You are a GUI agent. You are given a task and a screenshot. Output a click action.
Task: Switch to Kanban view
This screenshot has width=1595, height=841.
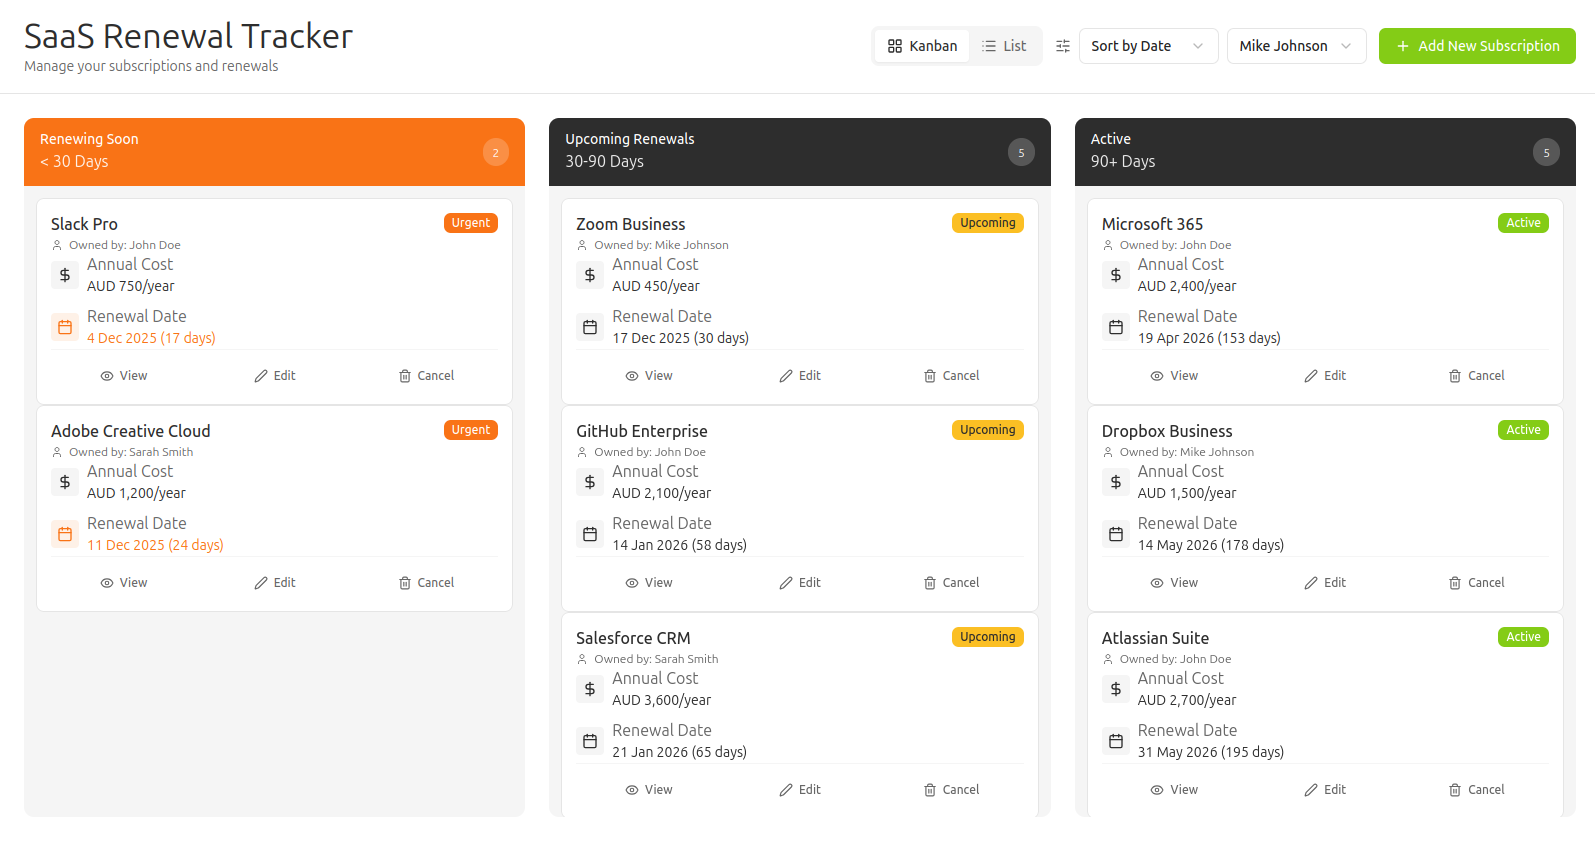click(922, 46)
